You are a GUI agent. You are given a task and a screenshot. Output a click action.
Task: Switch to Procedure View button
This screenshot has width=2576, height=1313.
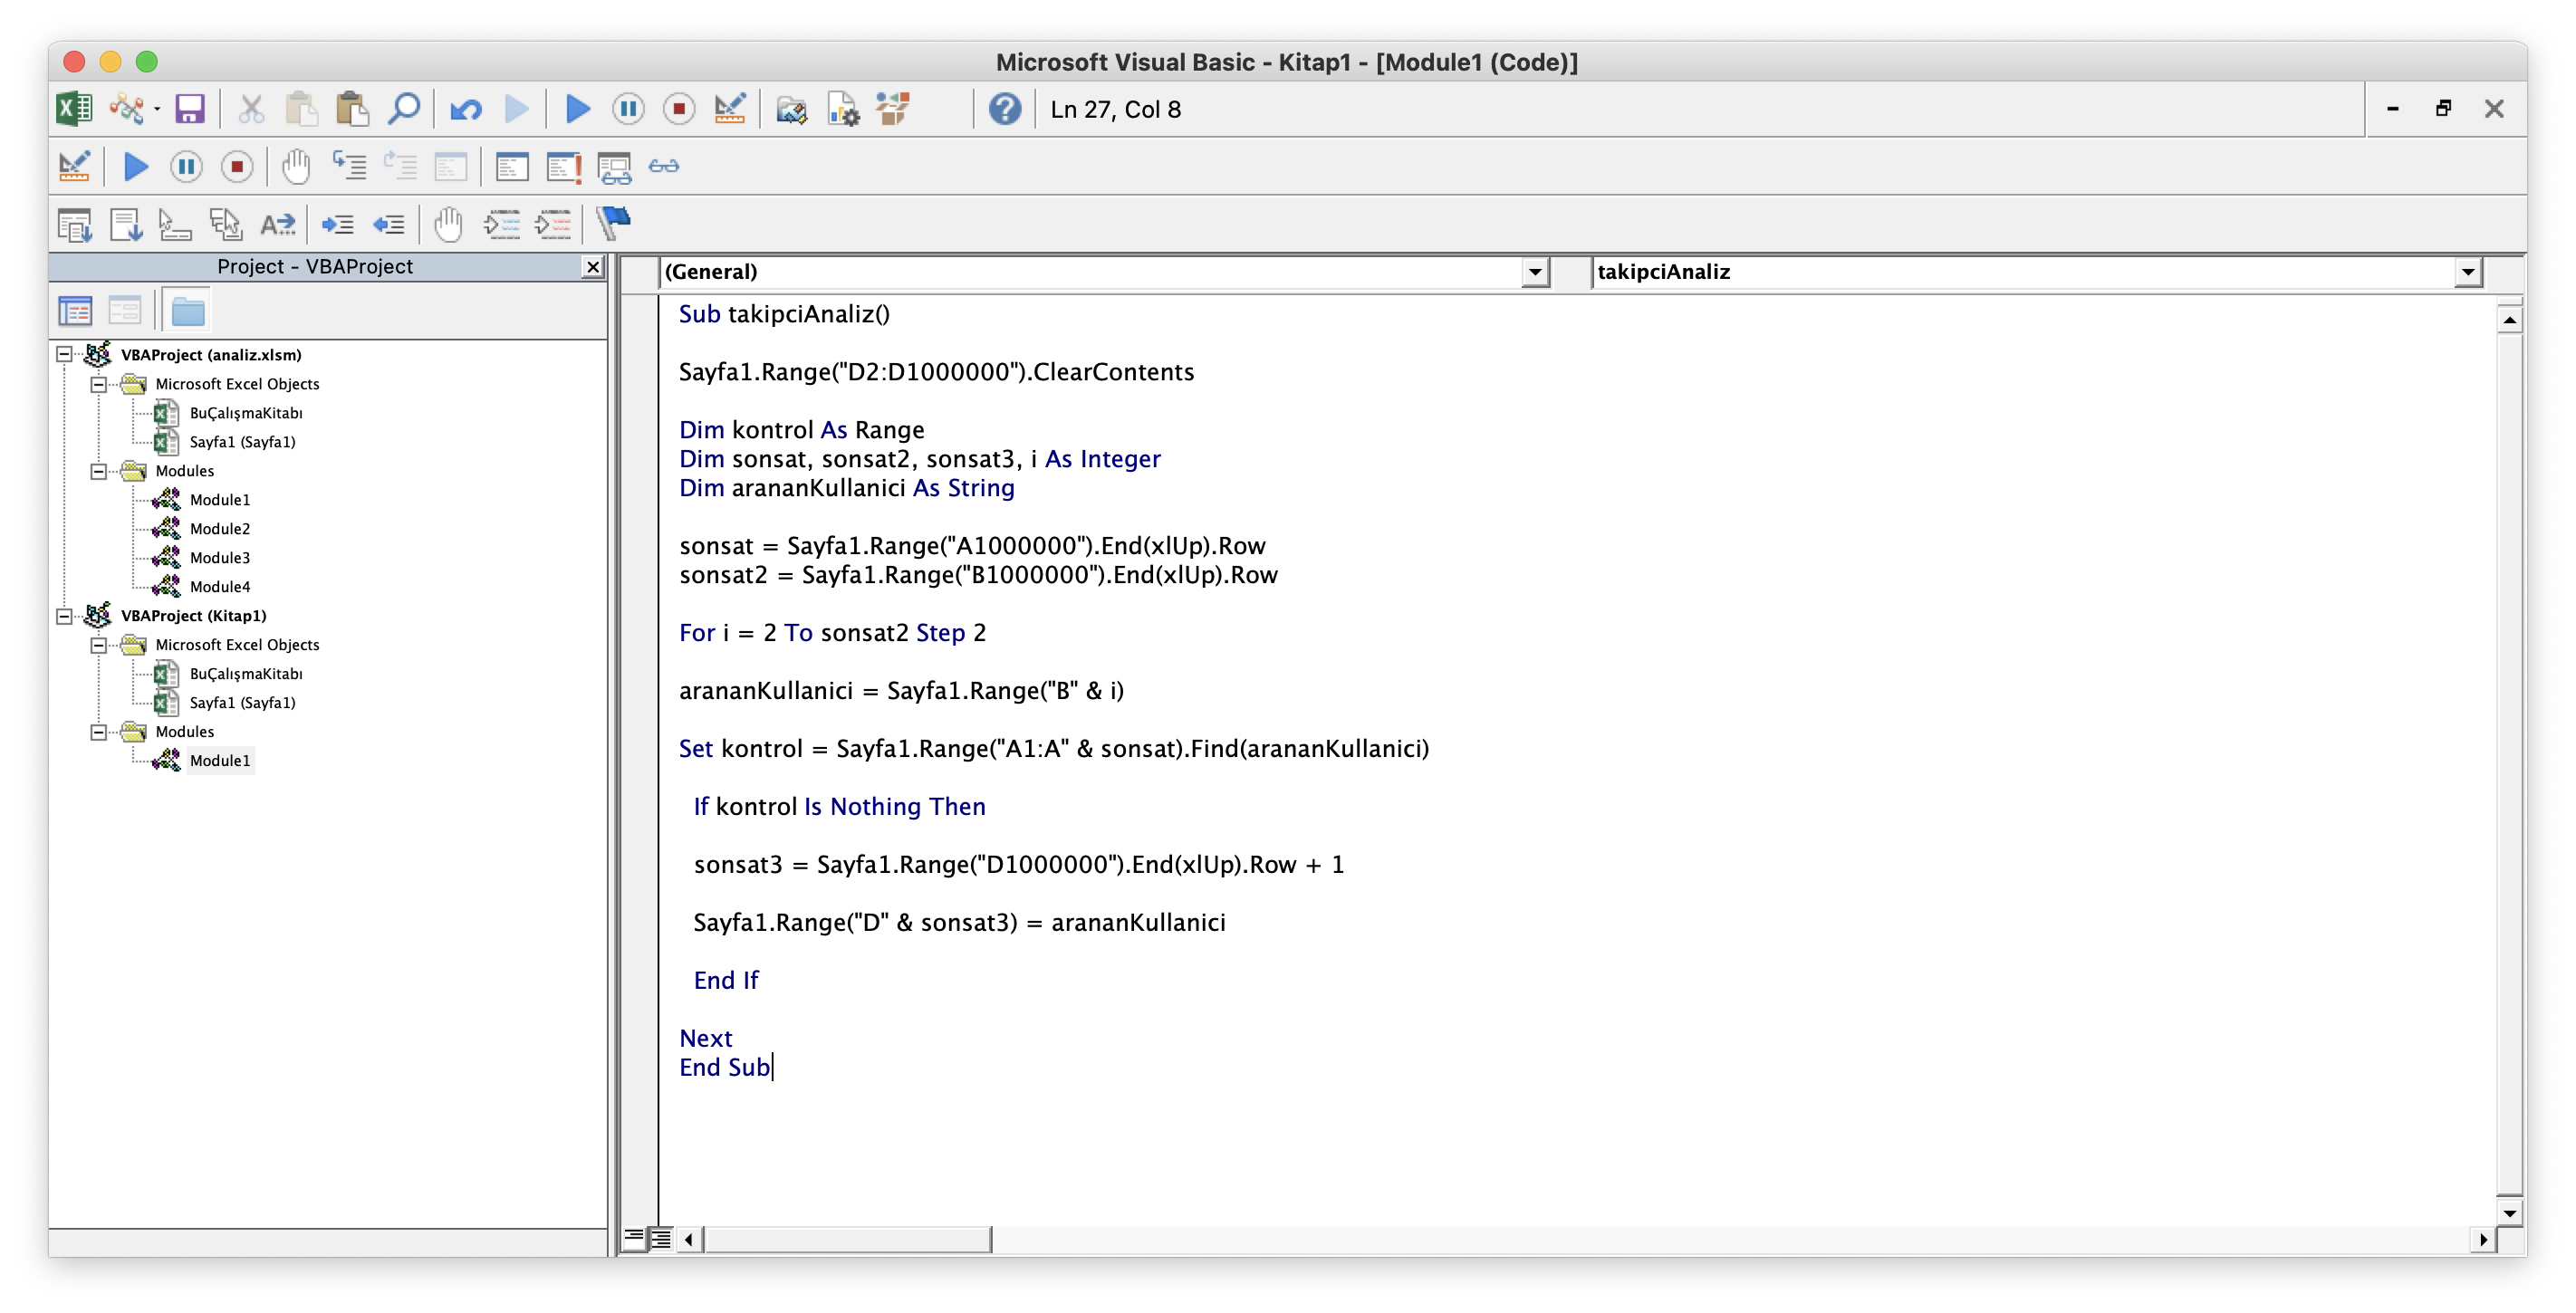[x=634, y=1238]
